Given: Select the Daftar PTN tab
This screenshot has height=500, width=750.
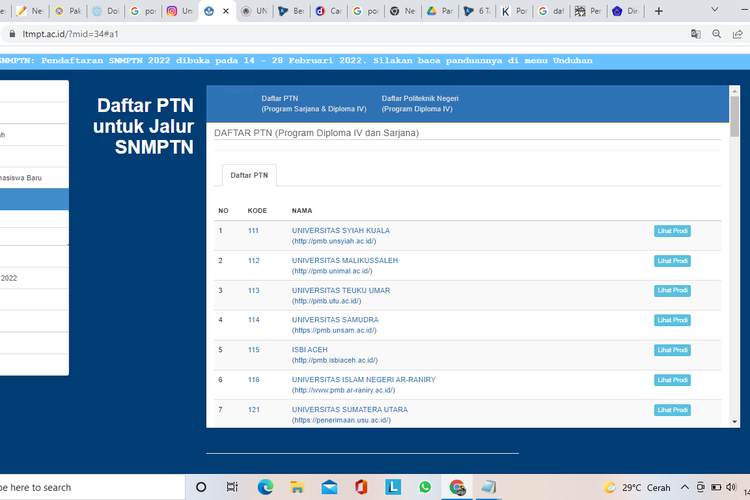Looking at the screenshot, I should 249,175.
